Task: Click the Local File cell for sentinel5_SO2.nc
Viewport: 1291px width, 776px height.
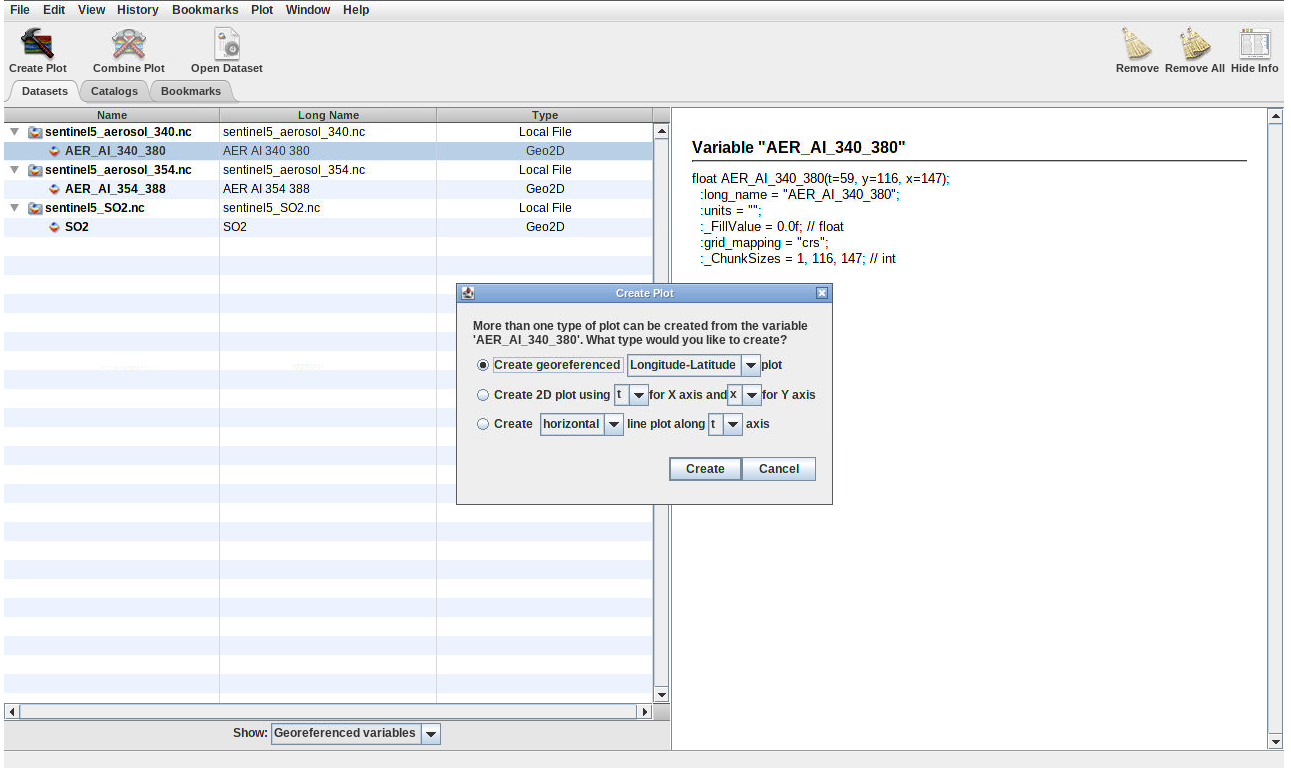Action: click(x=545, y=208)
